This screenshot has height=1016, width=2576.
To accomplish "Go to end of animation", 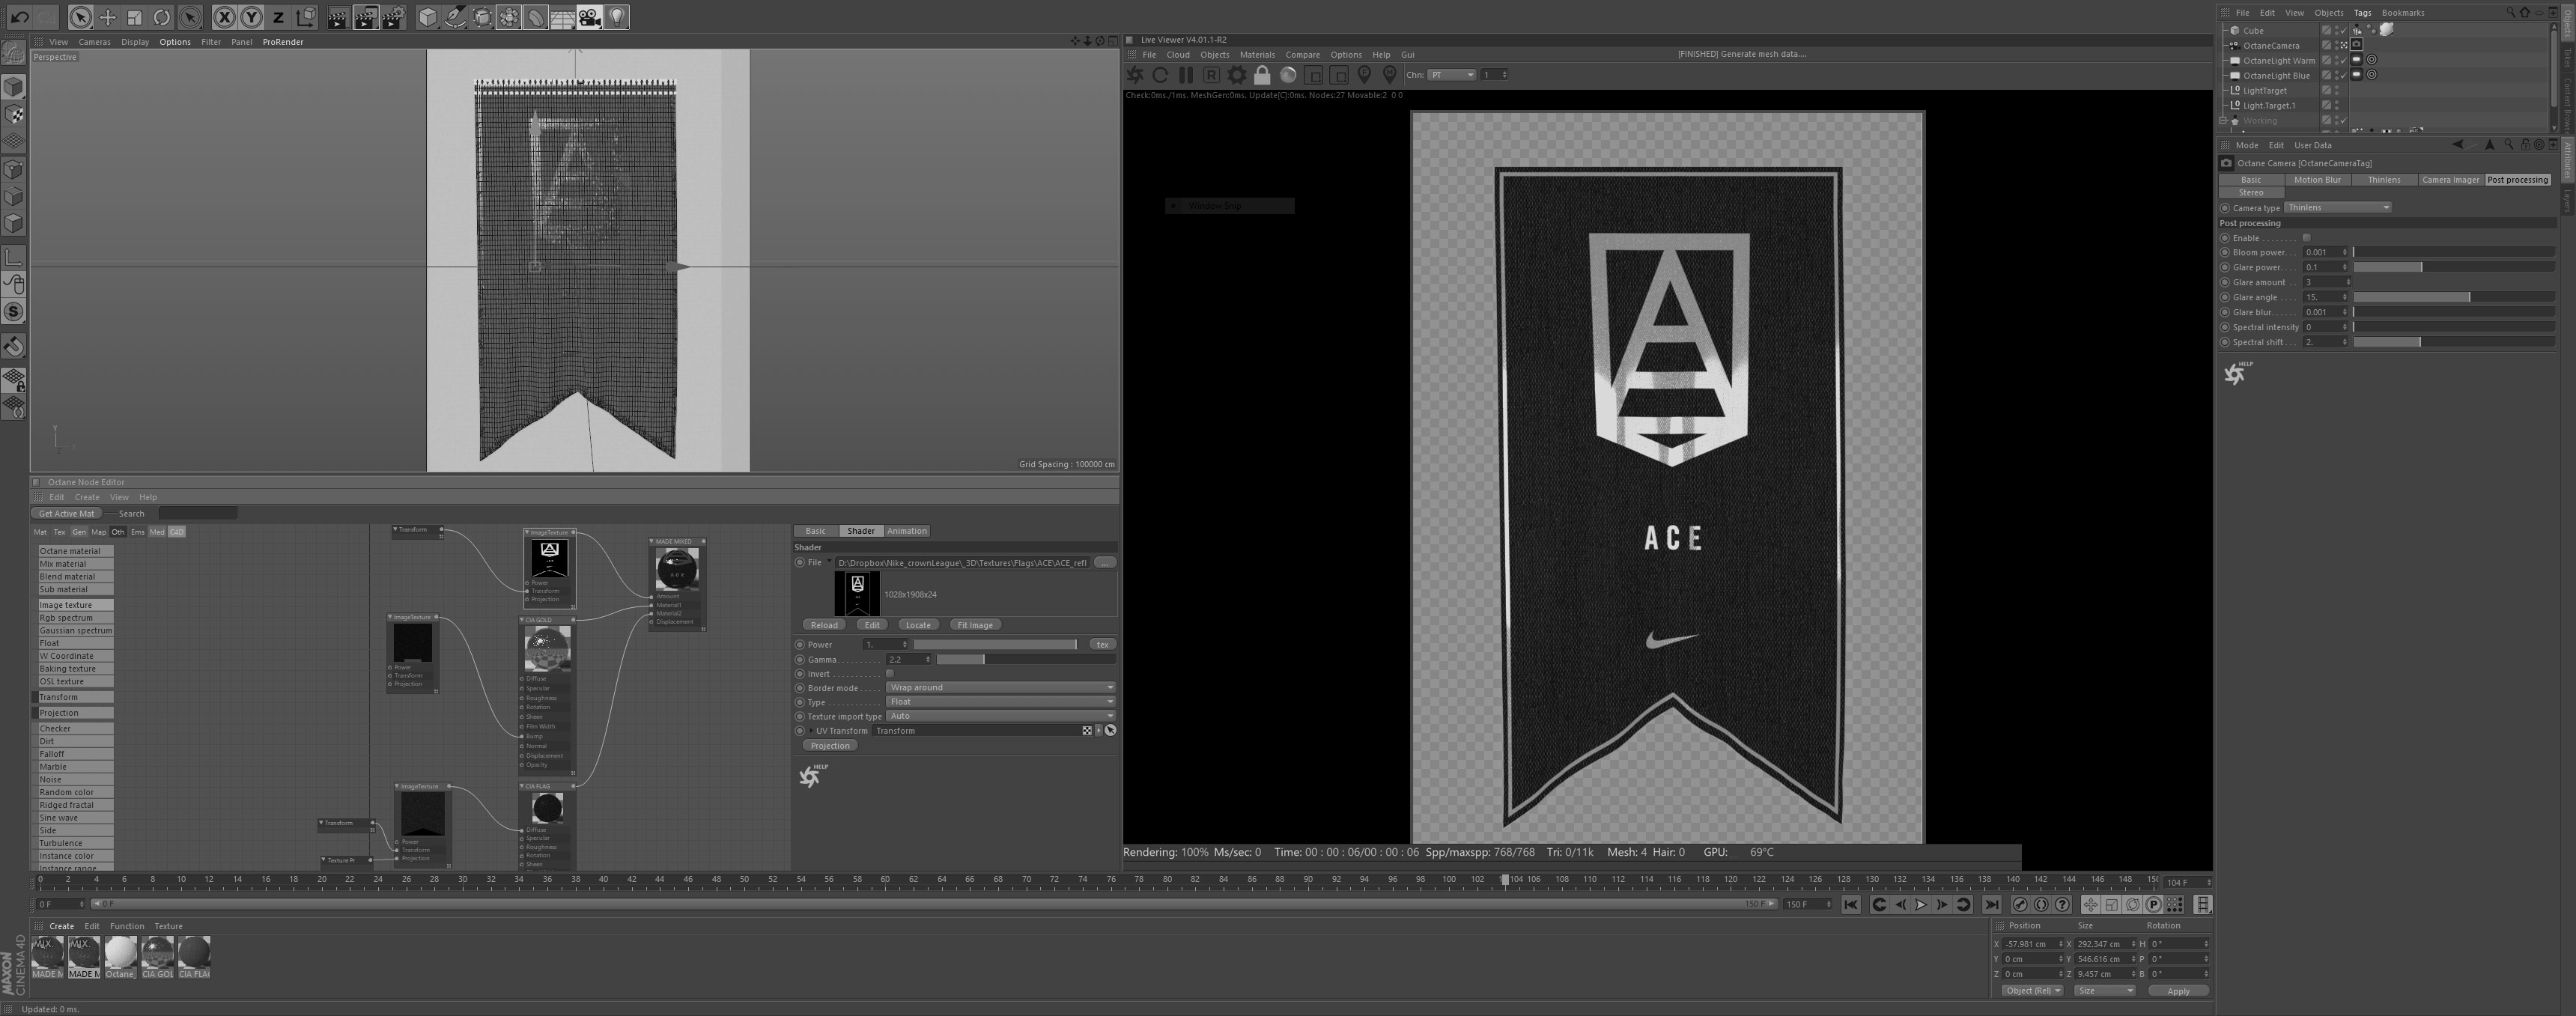I will pos(1991,905).
